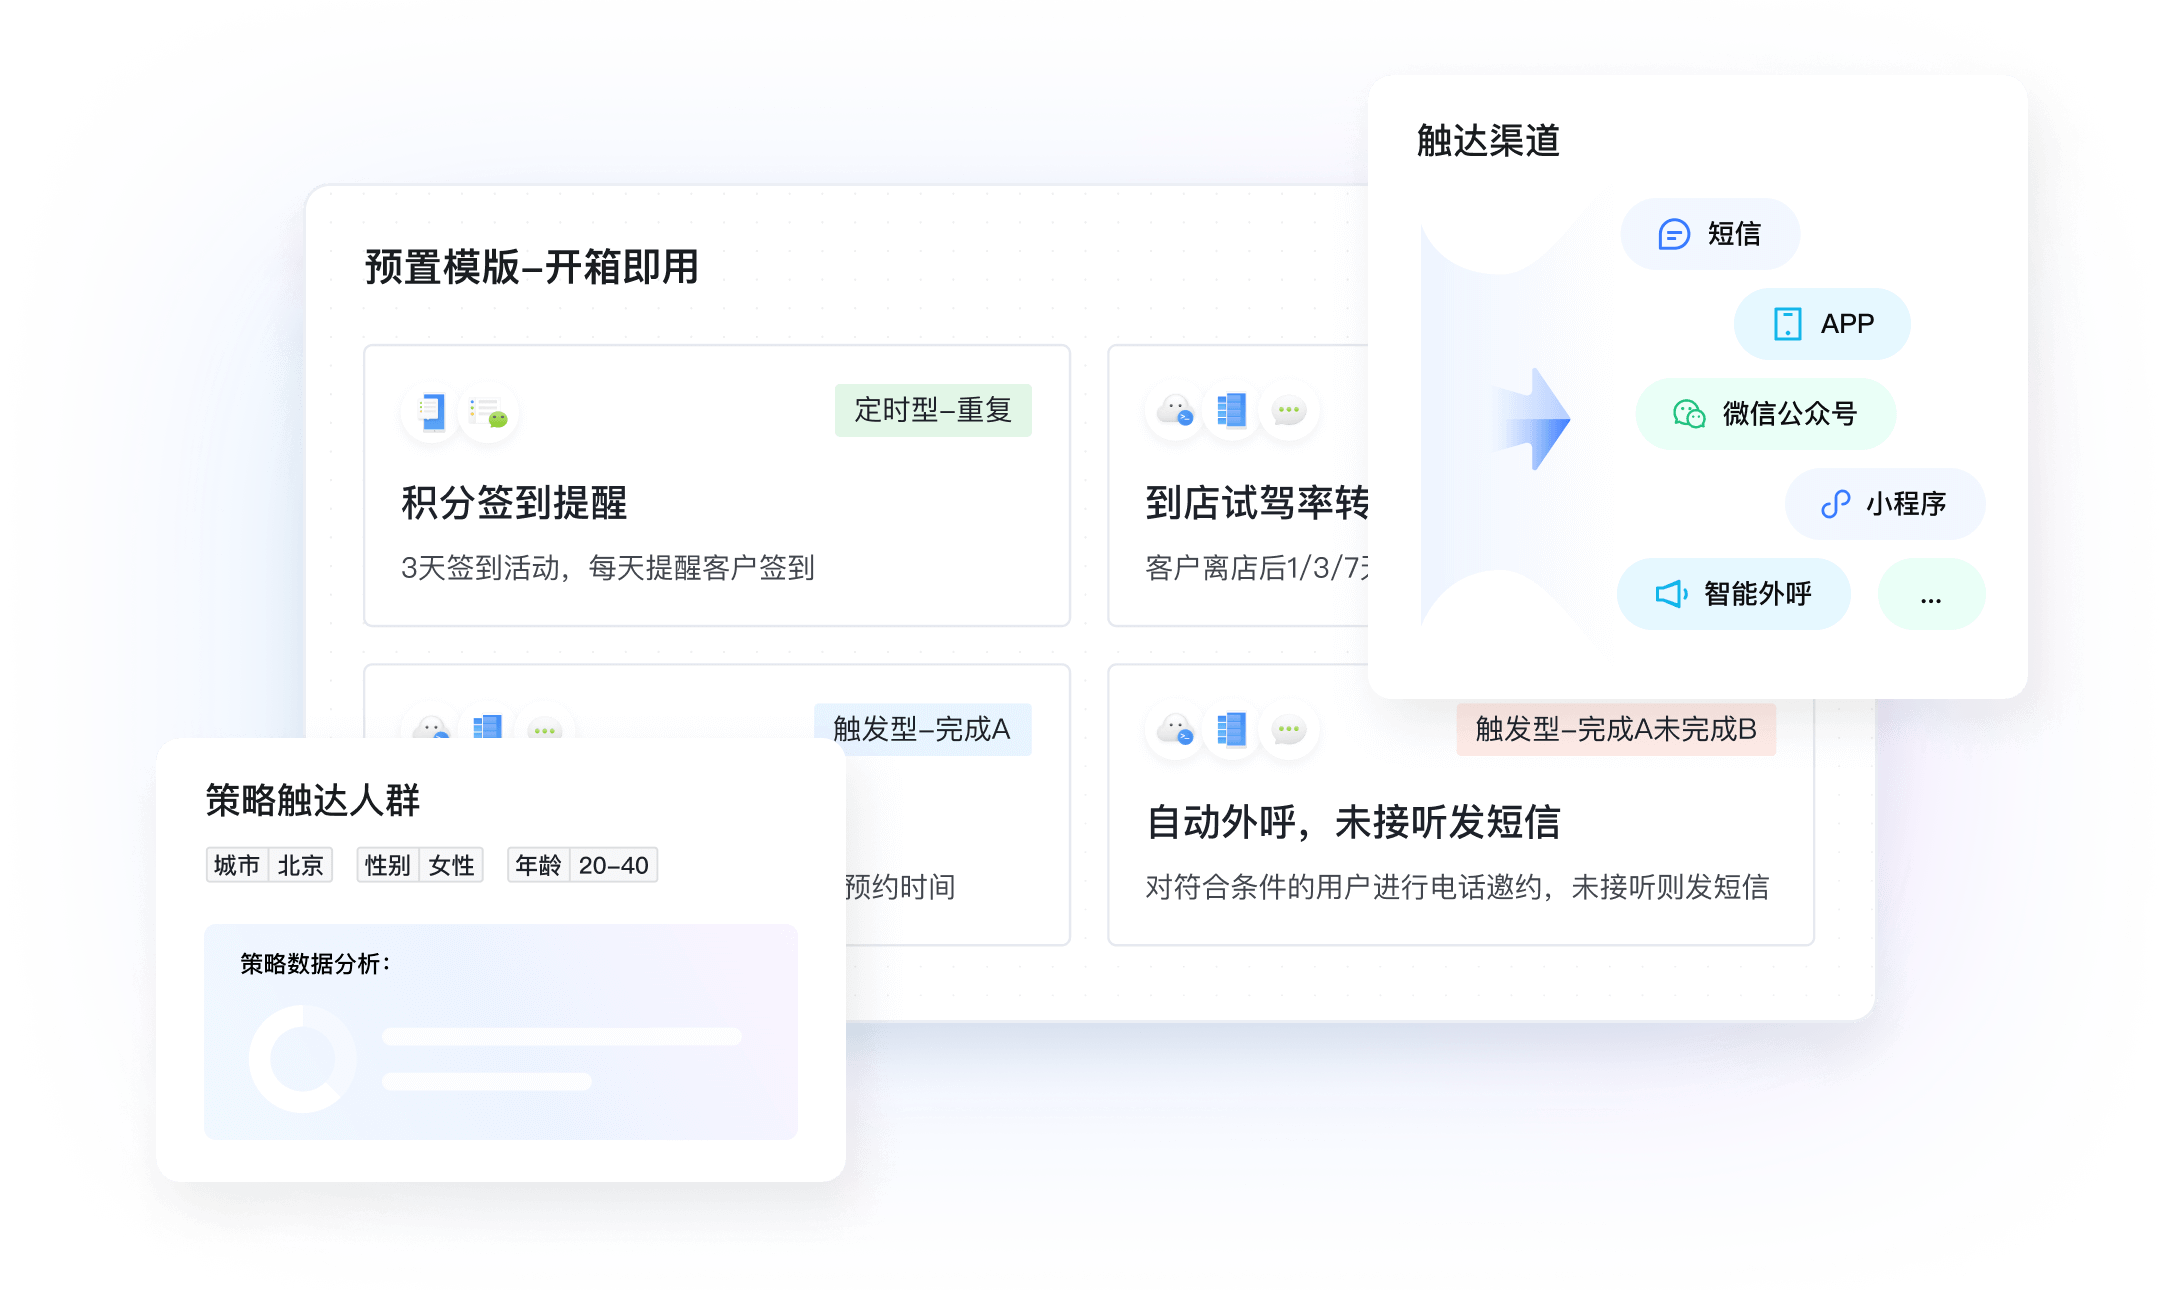Click the 微信公众号 WeChat icon
This screenshot has height=1290, width=2160.
click(x=1676, y=412)
